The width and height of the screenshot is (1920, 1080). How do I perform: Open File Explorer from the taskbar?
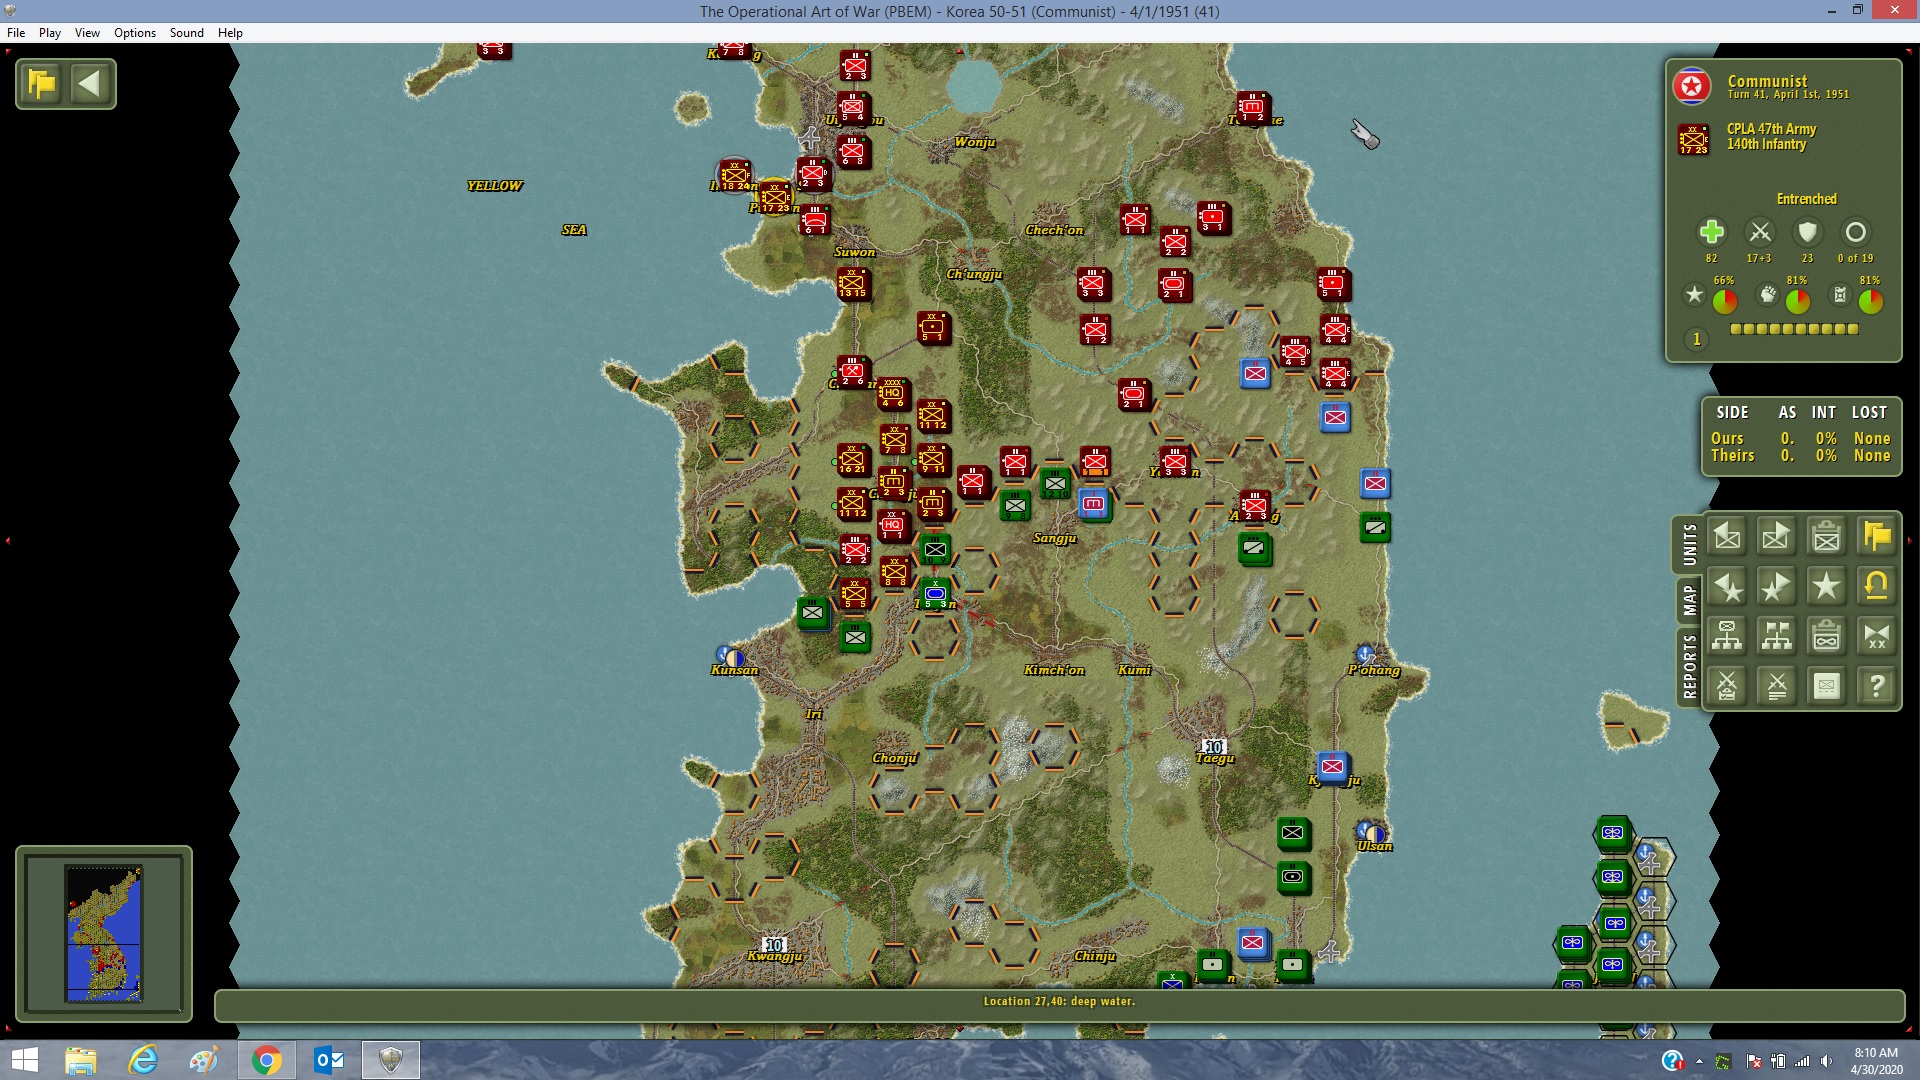(x=81, y=1060)
